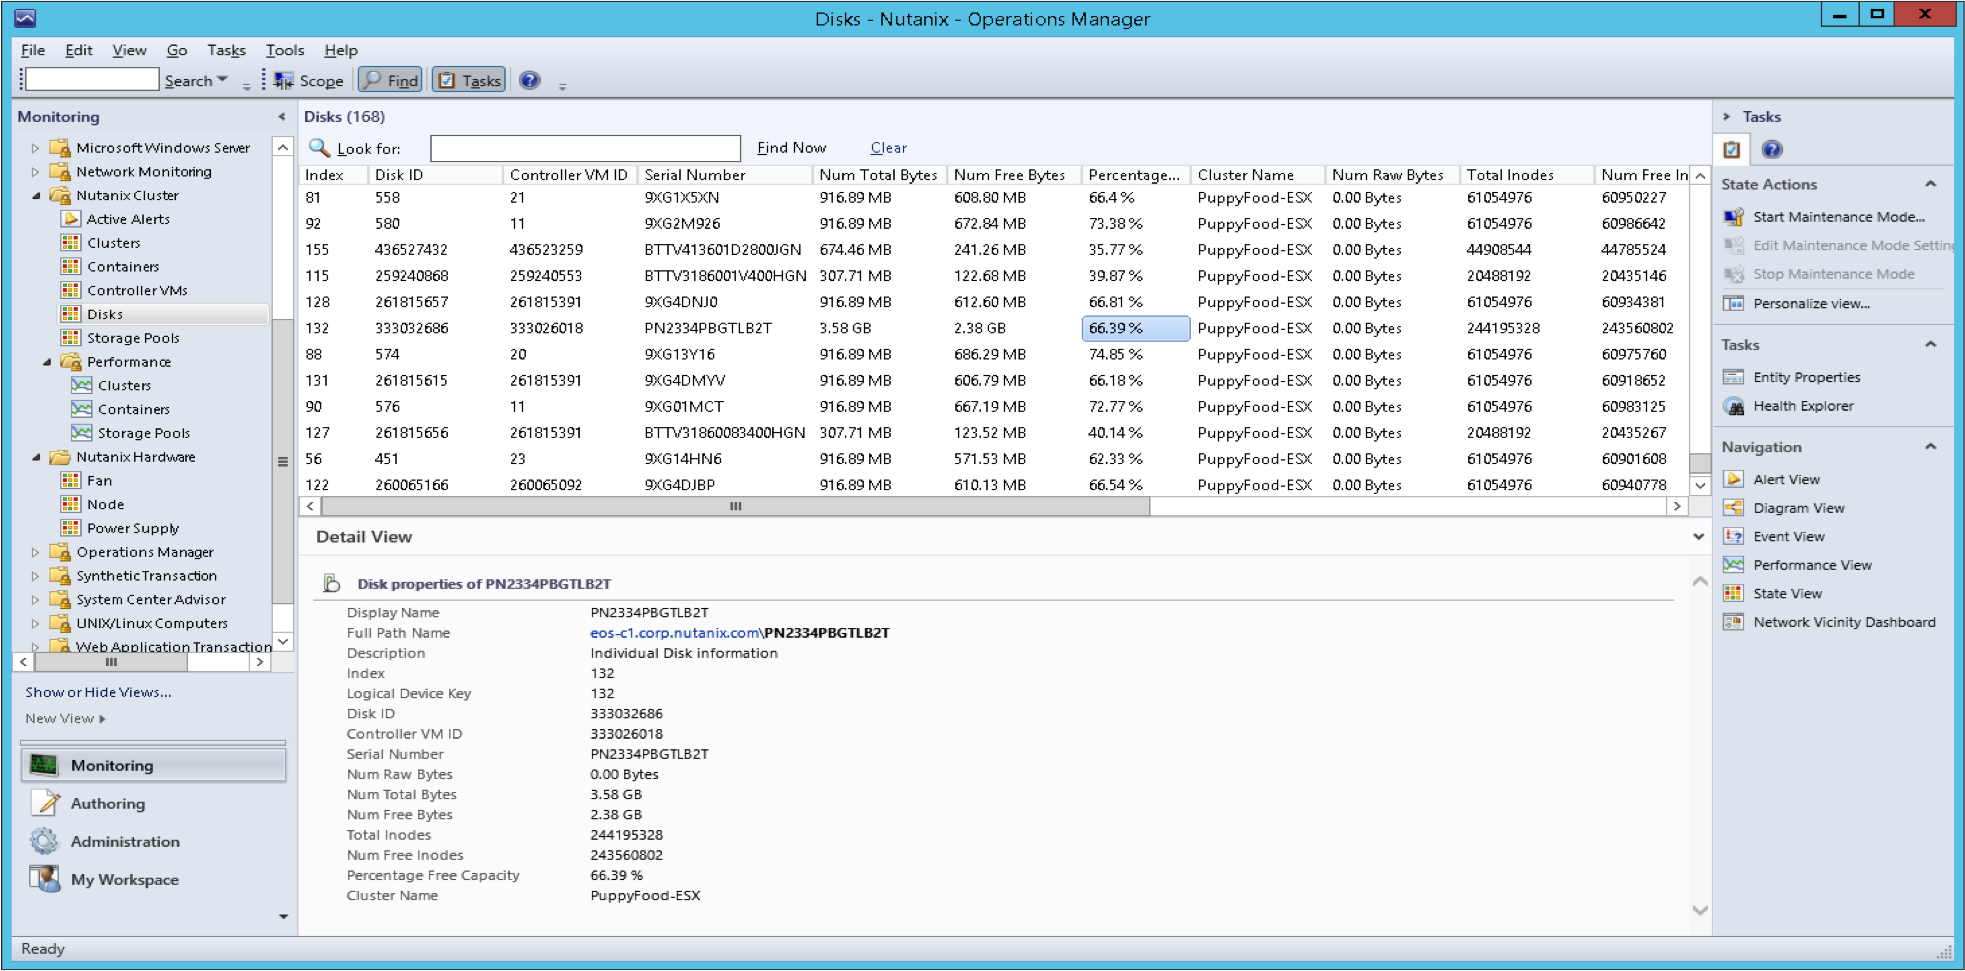Expand Network Monitoring node

pos(35,172)
